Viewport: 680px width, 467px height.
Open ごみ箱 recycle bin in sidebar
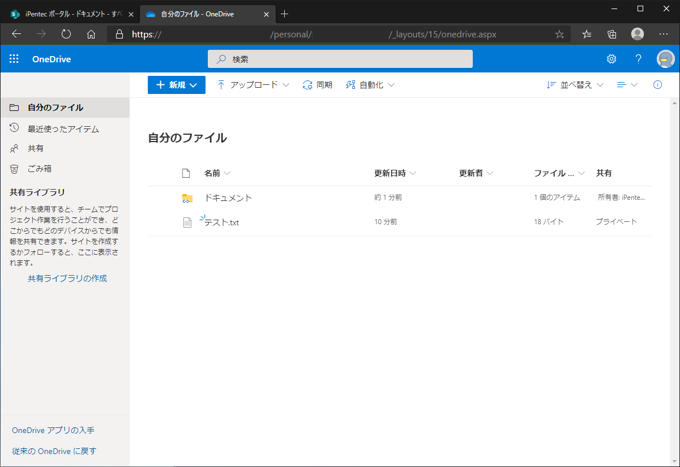[65, 169]
